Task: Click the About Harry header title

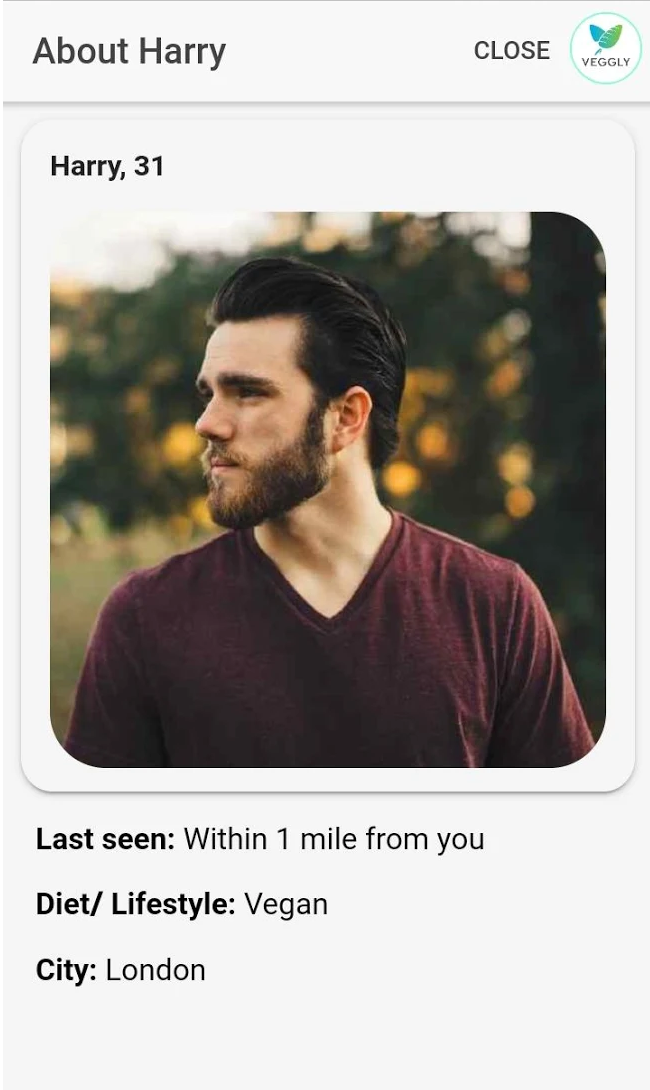Action: 129,51
